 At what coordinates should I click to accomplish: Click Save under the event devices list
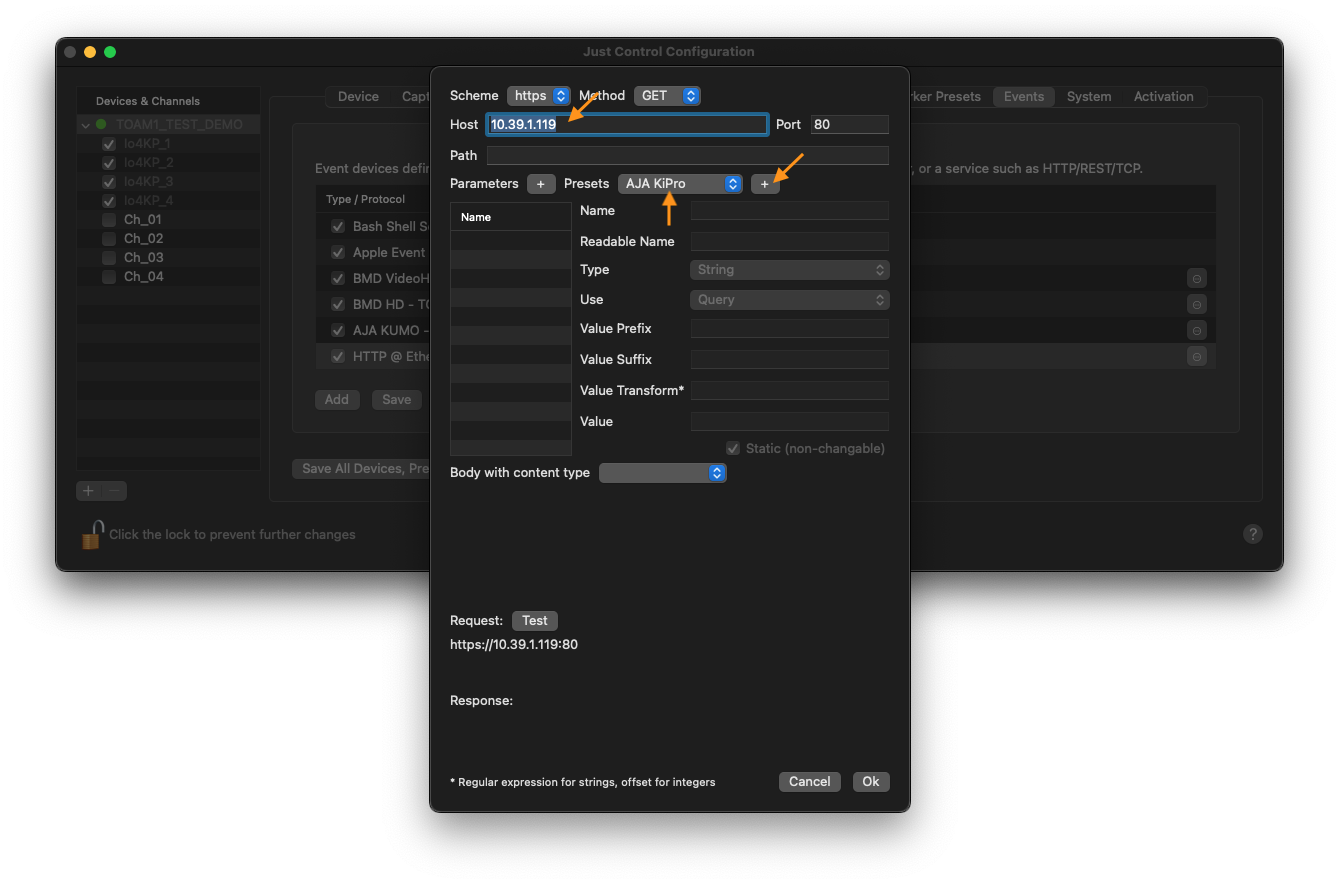(397, 399)
